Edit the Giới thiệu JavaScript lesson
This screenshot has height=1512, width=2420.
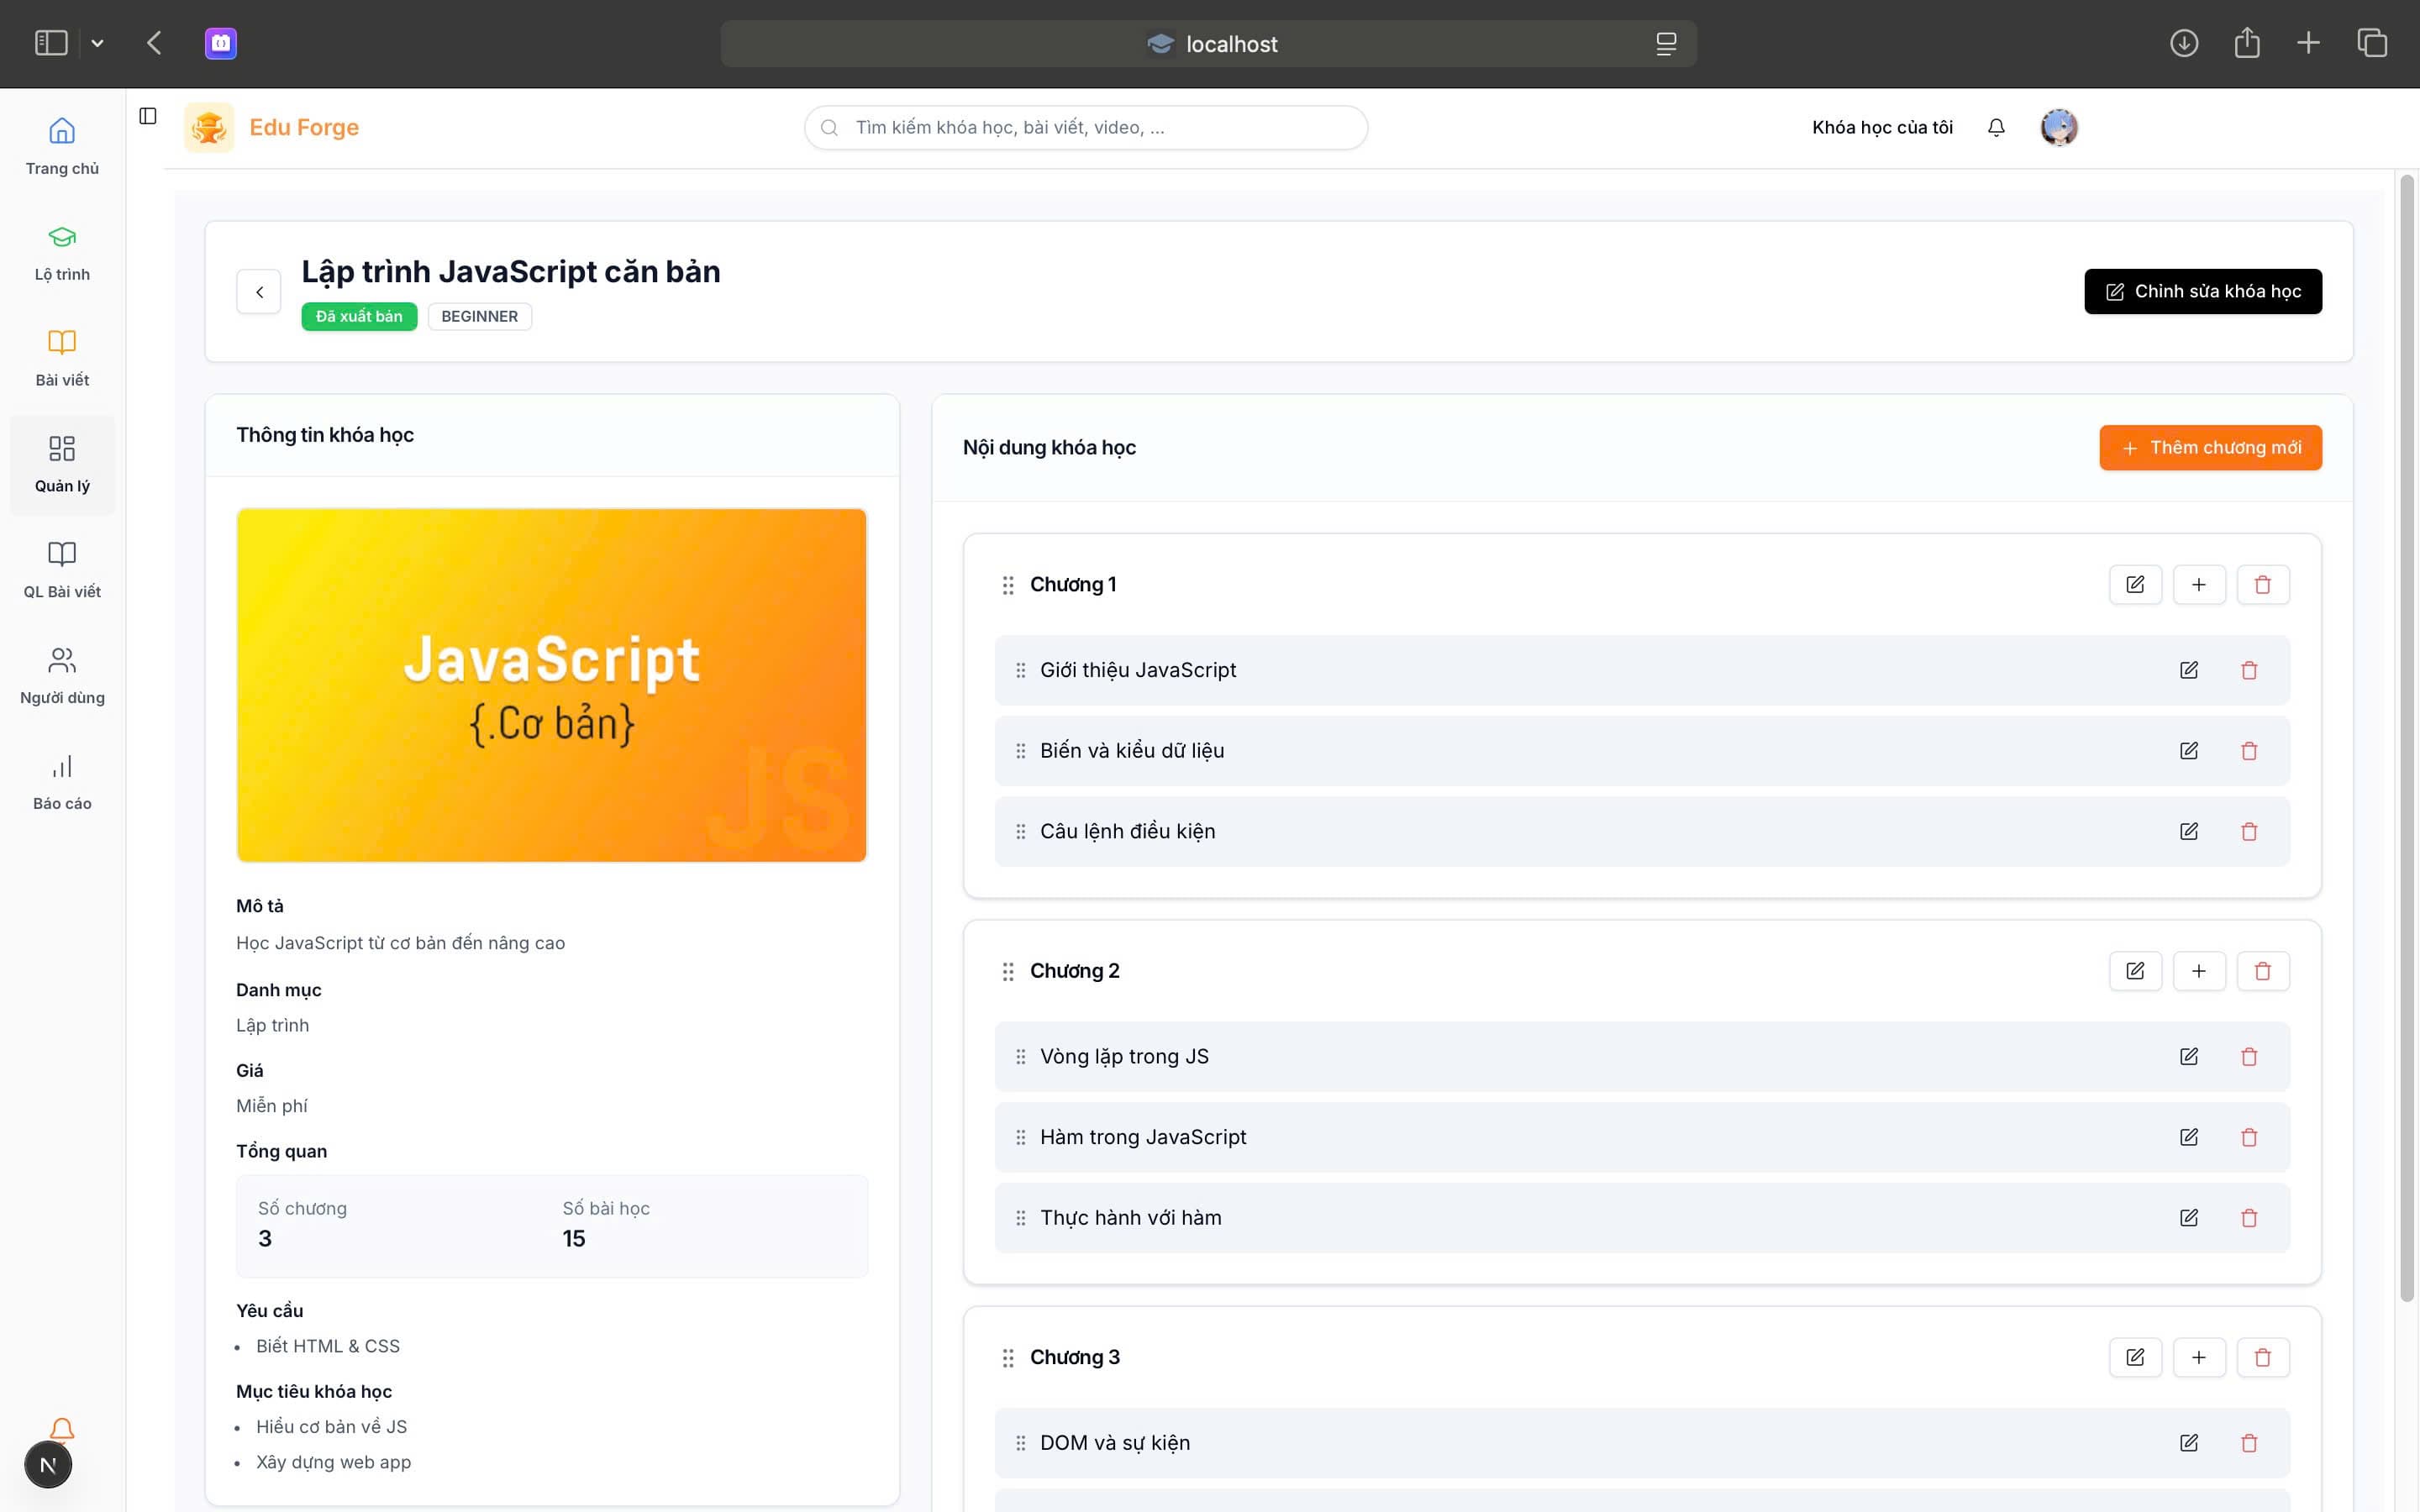(2189, 670)
